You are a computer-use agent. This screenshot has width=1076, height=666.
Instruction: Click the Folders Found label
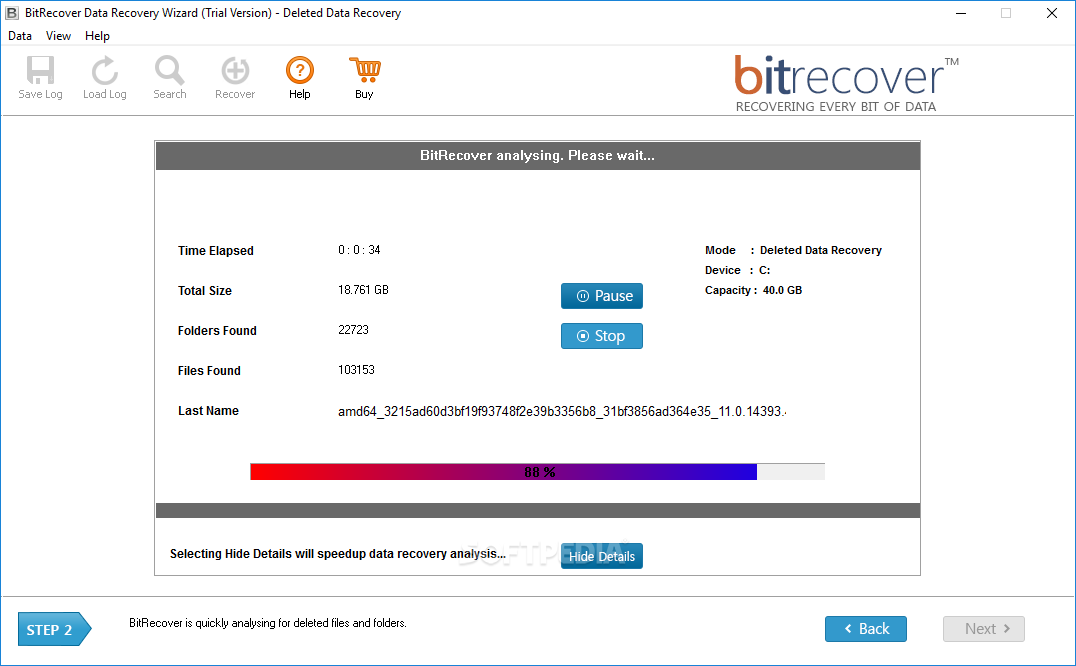[x=217, y=331]
